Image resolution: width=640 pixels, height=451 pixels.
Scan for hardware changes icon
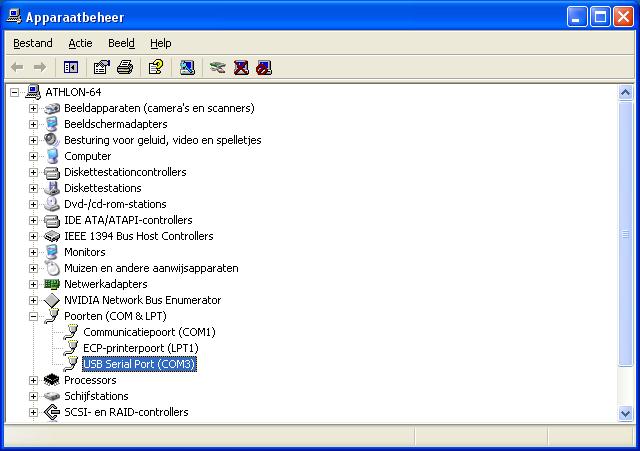pyautogui.click(x=187, y=67)
